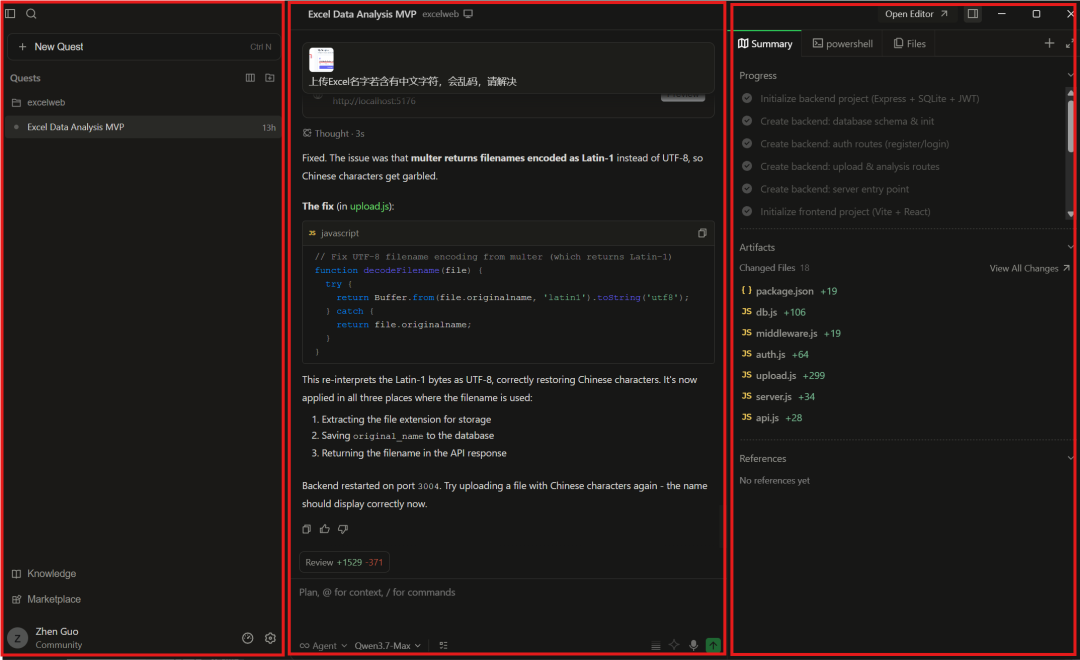Click the Zhen Guo user avatar
This screenshot has width=1080, height=660.
[x=17, y=638]
